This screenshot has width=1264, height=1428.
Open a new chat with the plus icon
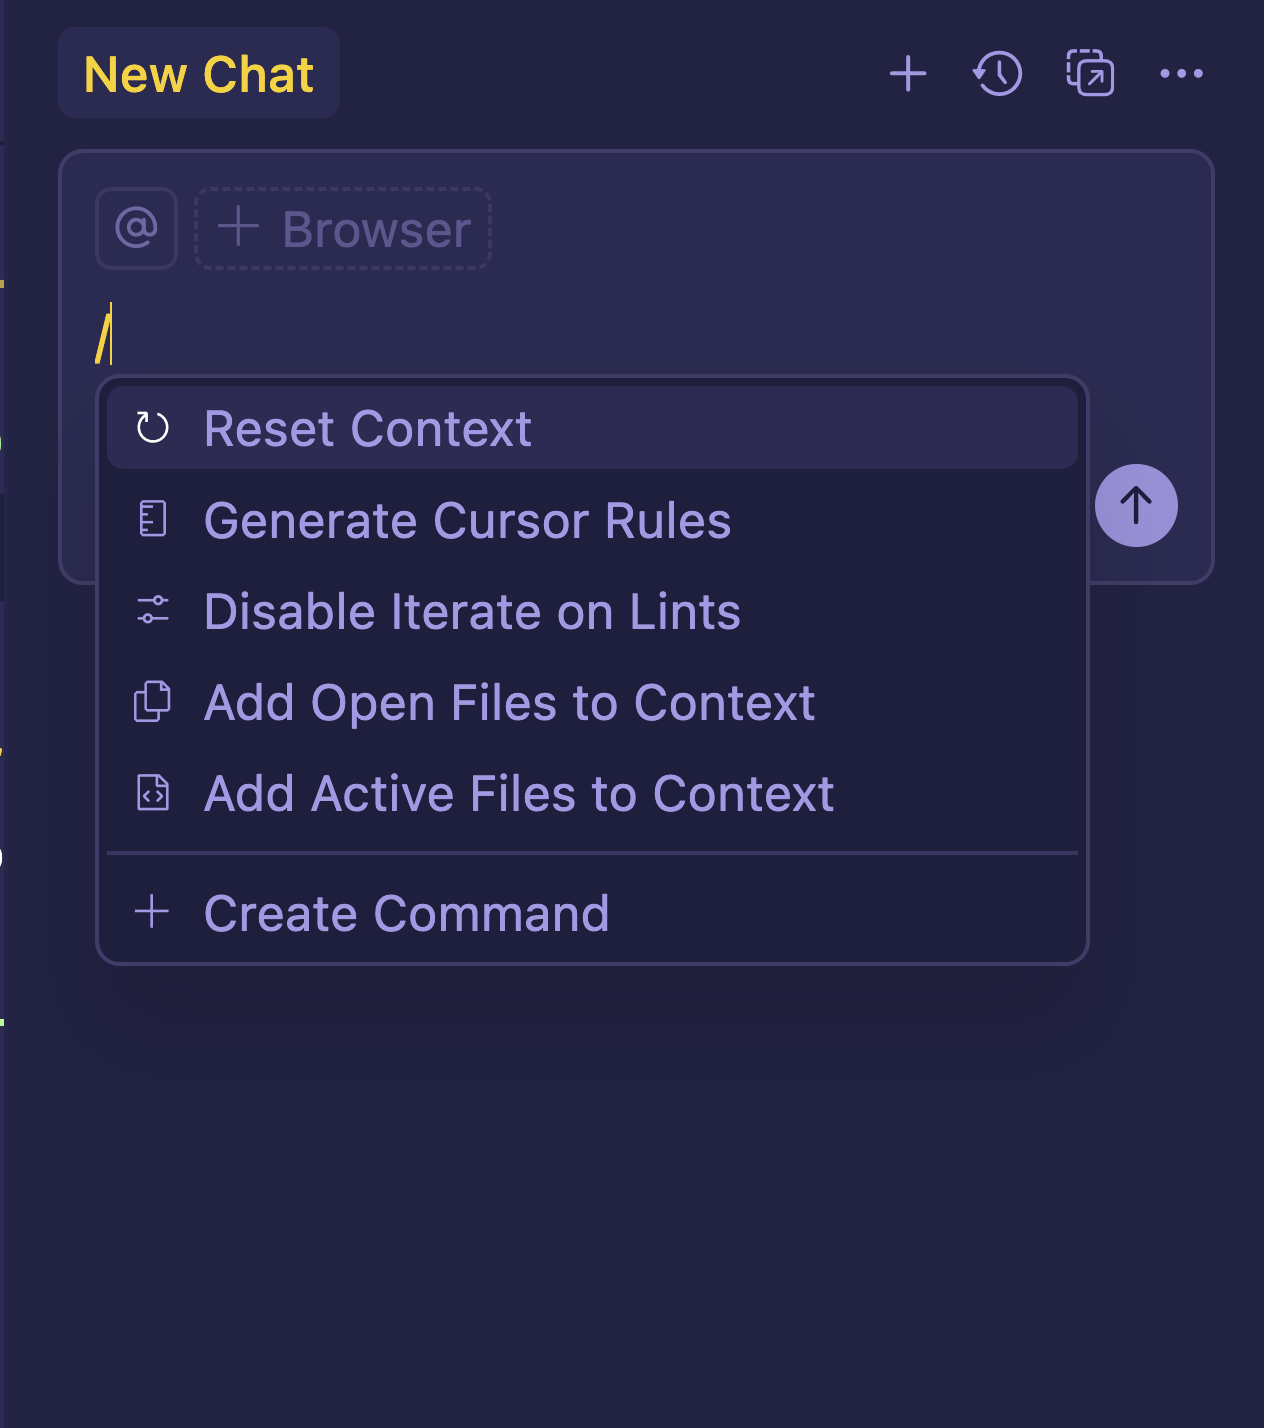click(x=908, y=73)
